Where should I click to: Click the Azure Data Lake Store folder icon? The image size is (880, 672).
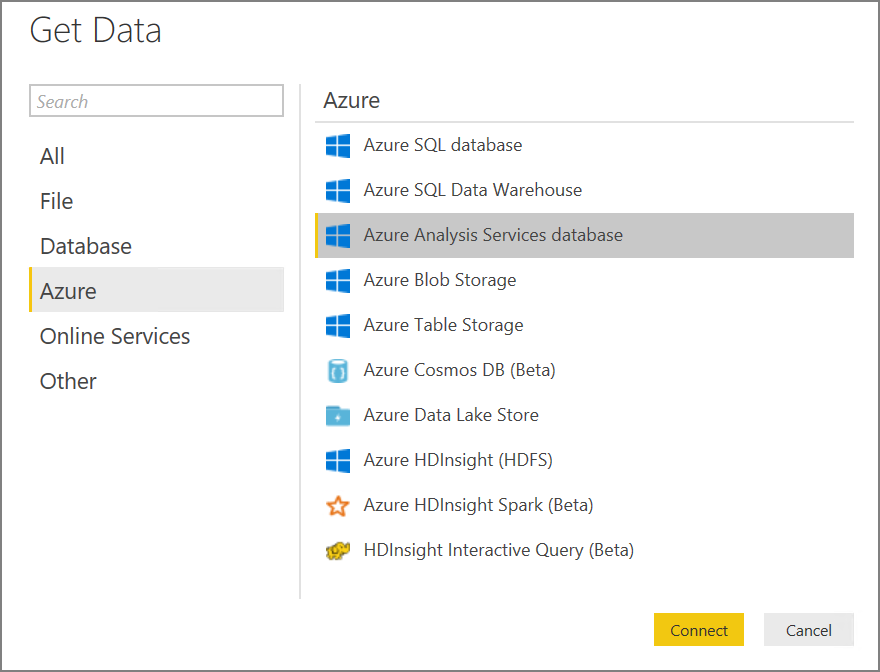[x=338, y=416]
